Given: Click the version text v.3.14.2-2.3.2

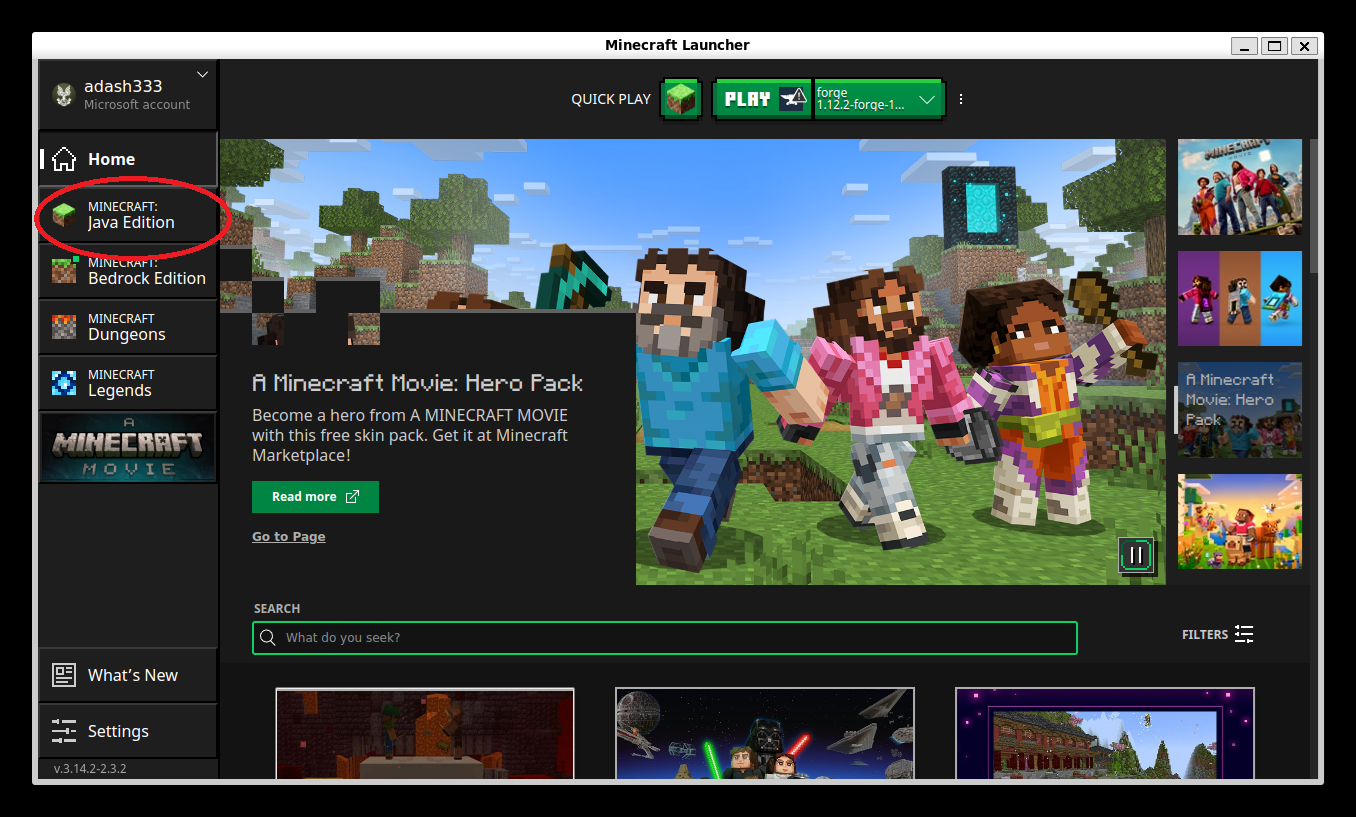Looking at the screenshot, I should point(90,769).
